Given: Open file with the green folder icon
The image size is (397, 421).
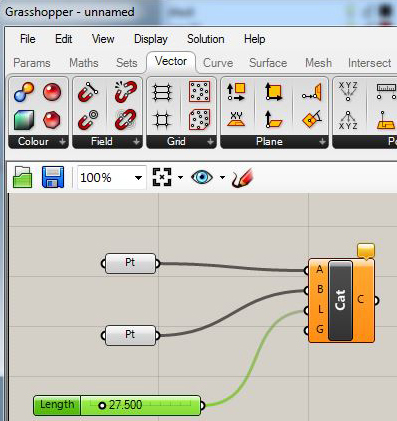Looking at the screenshot, I should click(22, 177).
